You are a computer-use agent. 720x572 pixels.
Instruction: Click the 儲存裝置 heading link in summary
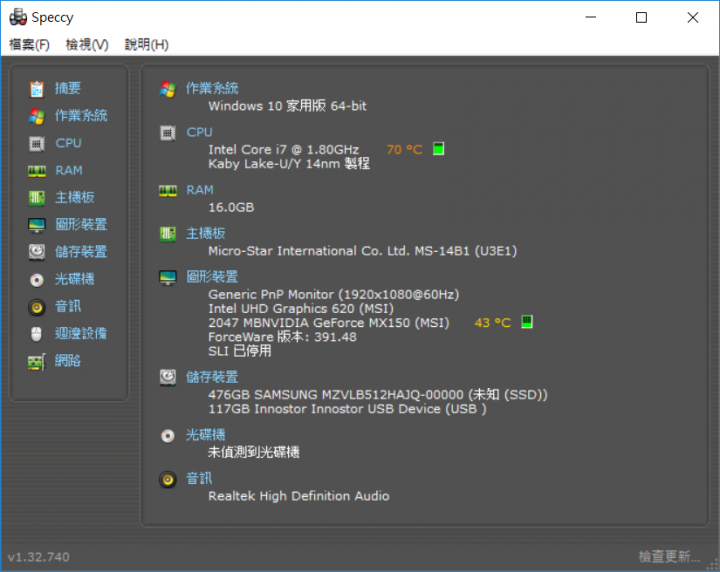click(212, 377)
